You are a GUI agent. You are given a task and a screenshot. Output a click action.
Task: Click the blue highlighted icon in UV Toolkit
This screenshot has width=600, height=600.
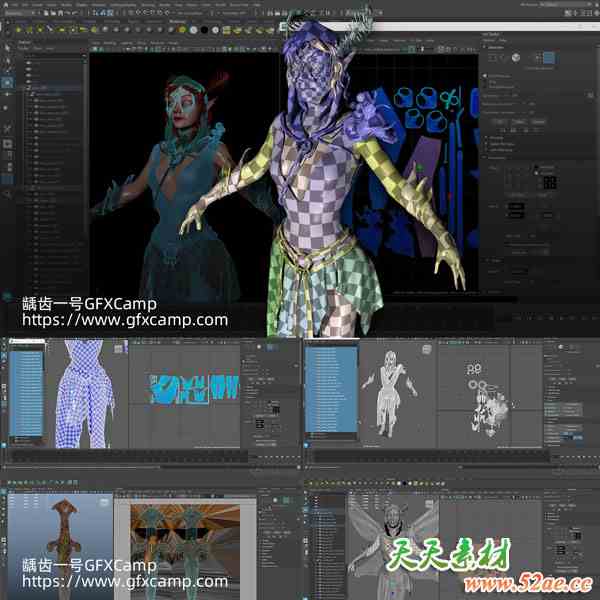coord(549,58)
